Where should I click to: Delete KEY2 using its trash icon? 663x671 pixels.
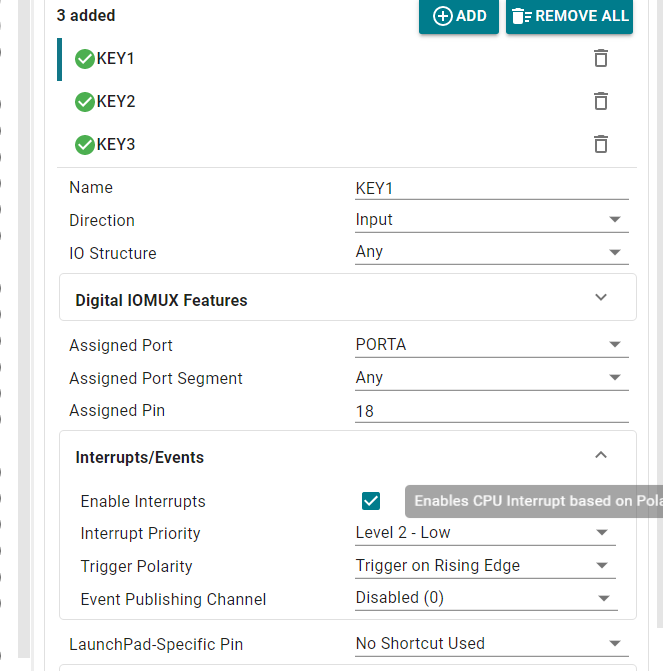point(601,101)
